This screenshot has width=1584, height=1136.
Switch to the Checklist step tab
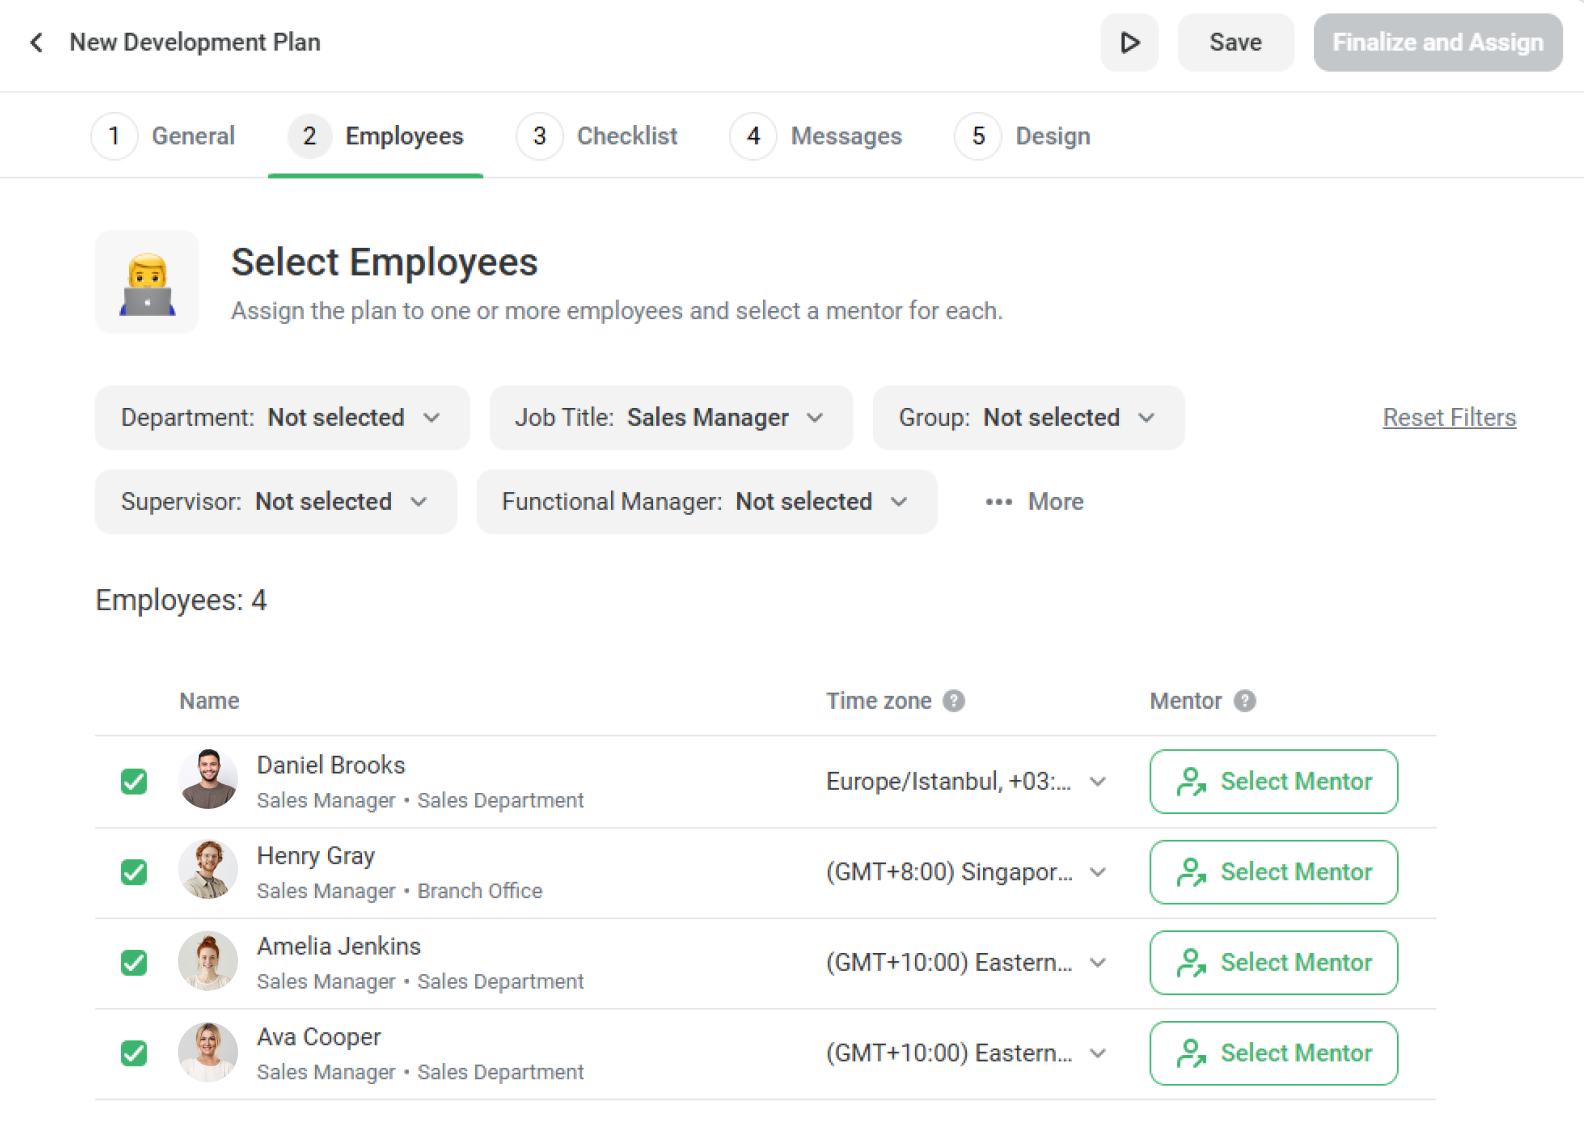[597, 136]
